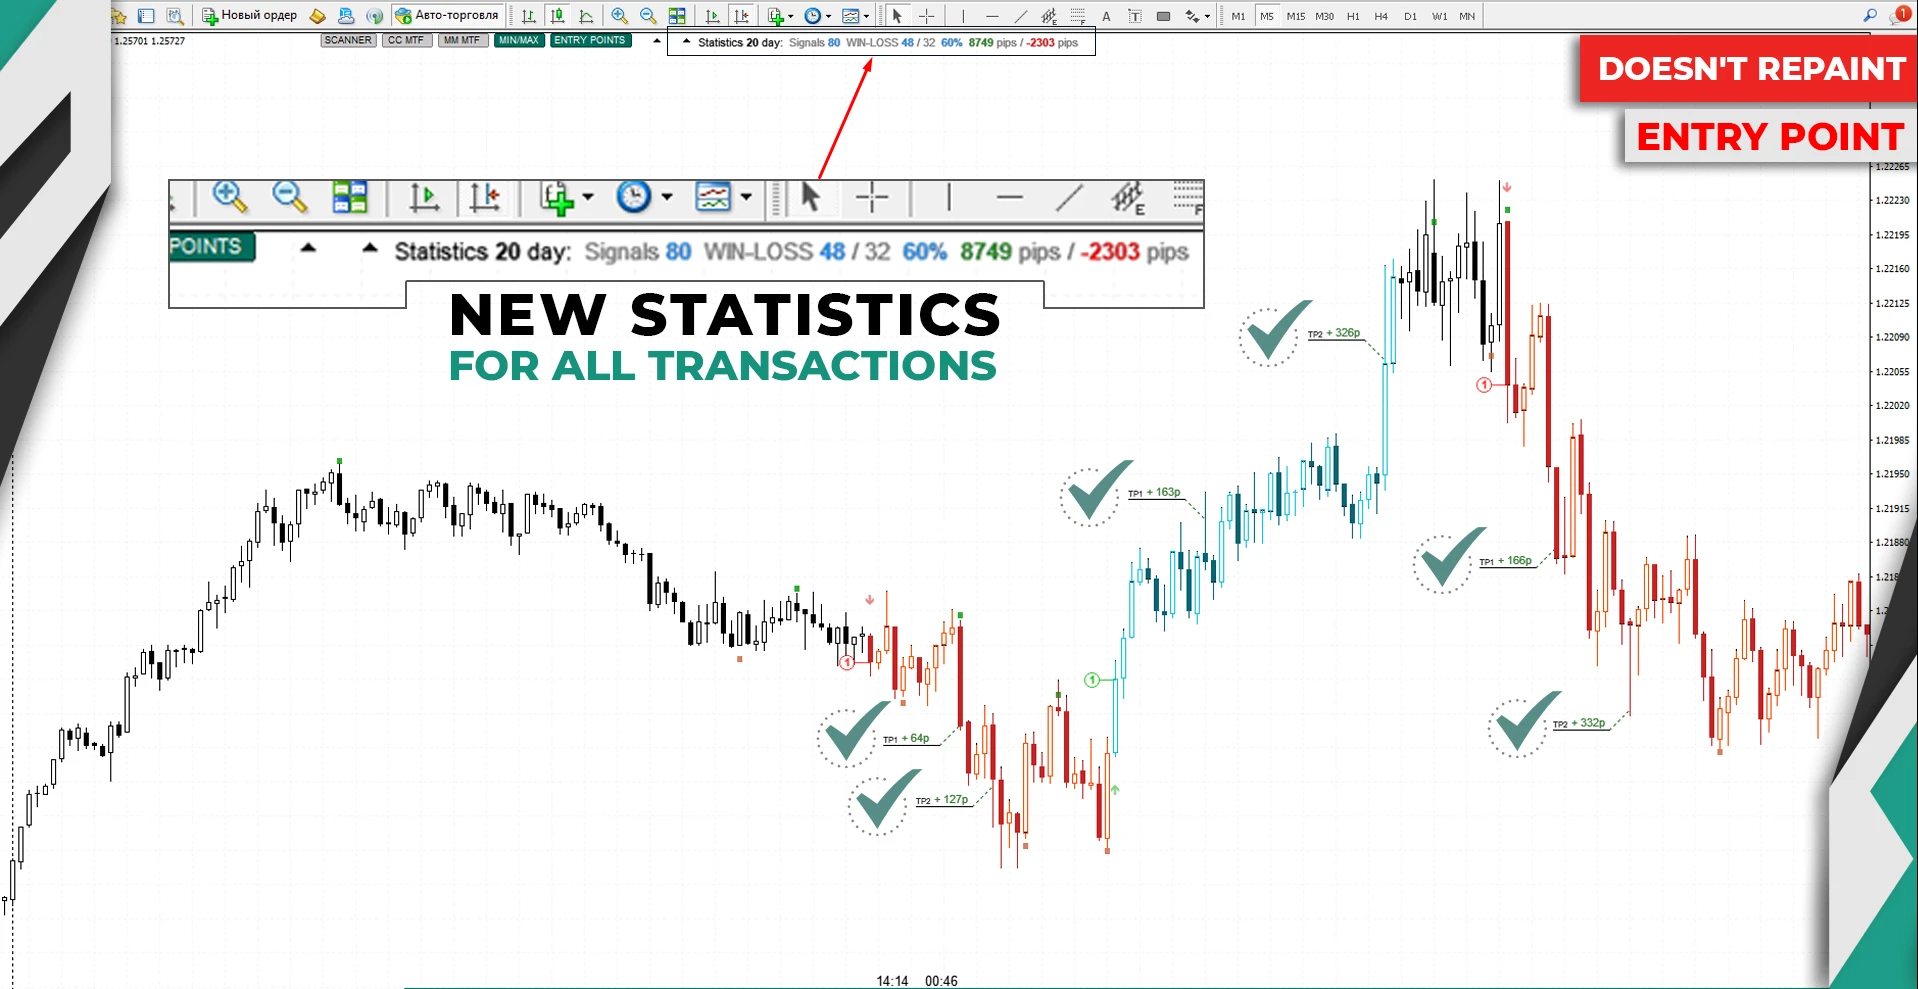
Task: Open notifications chat icon with red badge
Action: click(1899, 15)
